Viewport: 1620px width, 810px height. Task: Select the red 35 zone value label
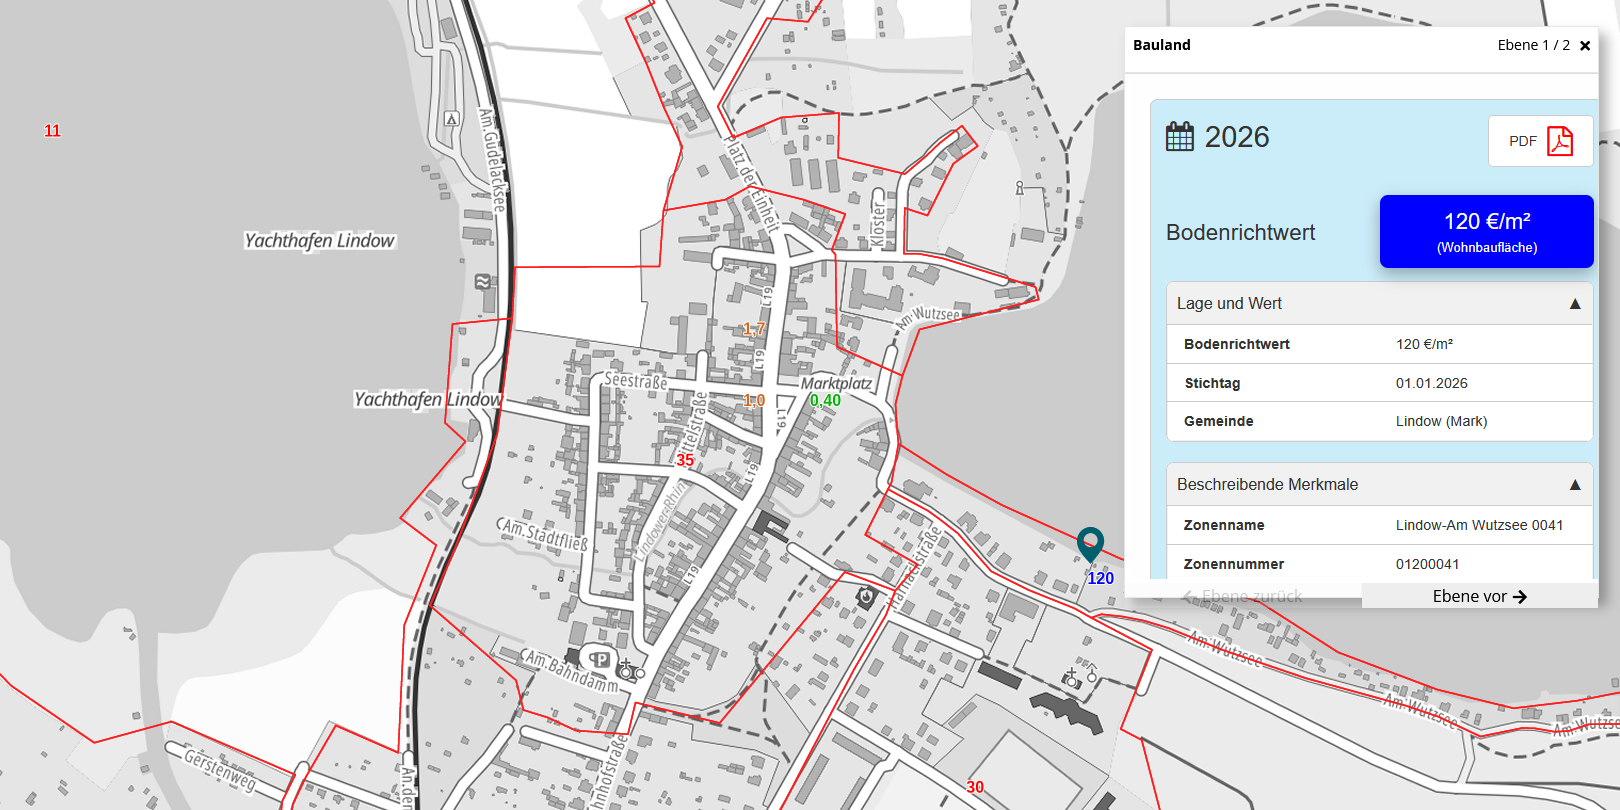tap(685, 461)
